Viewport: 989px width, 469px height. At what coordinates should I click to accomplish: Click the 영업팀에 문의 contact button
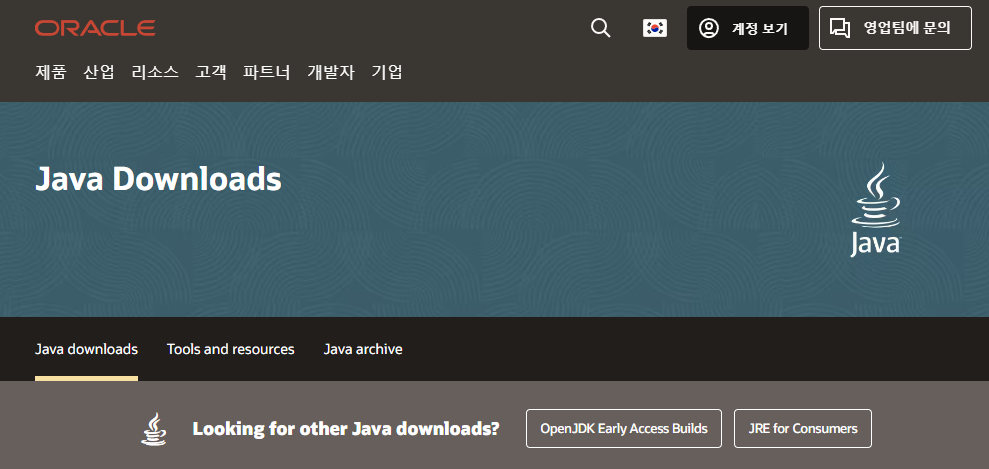click(x=895, y=28)
